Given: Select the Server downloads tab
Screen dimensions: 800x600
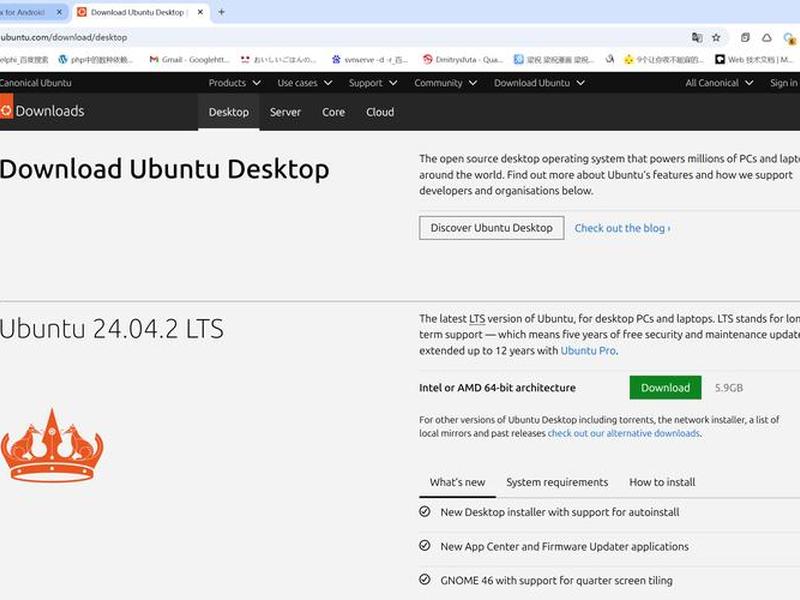Looking at the screenshot, I should pyautogui.click(x=285, y=112).
